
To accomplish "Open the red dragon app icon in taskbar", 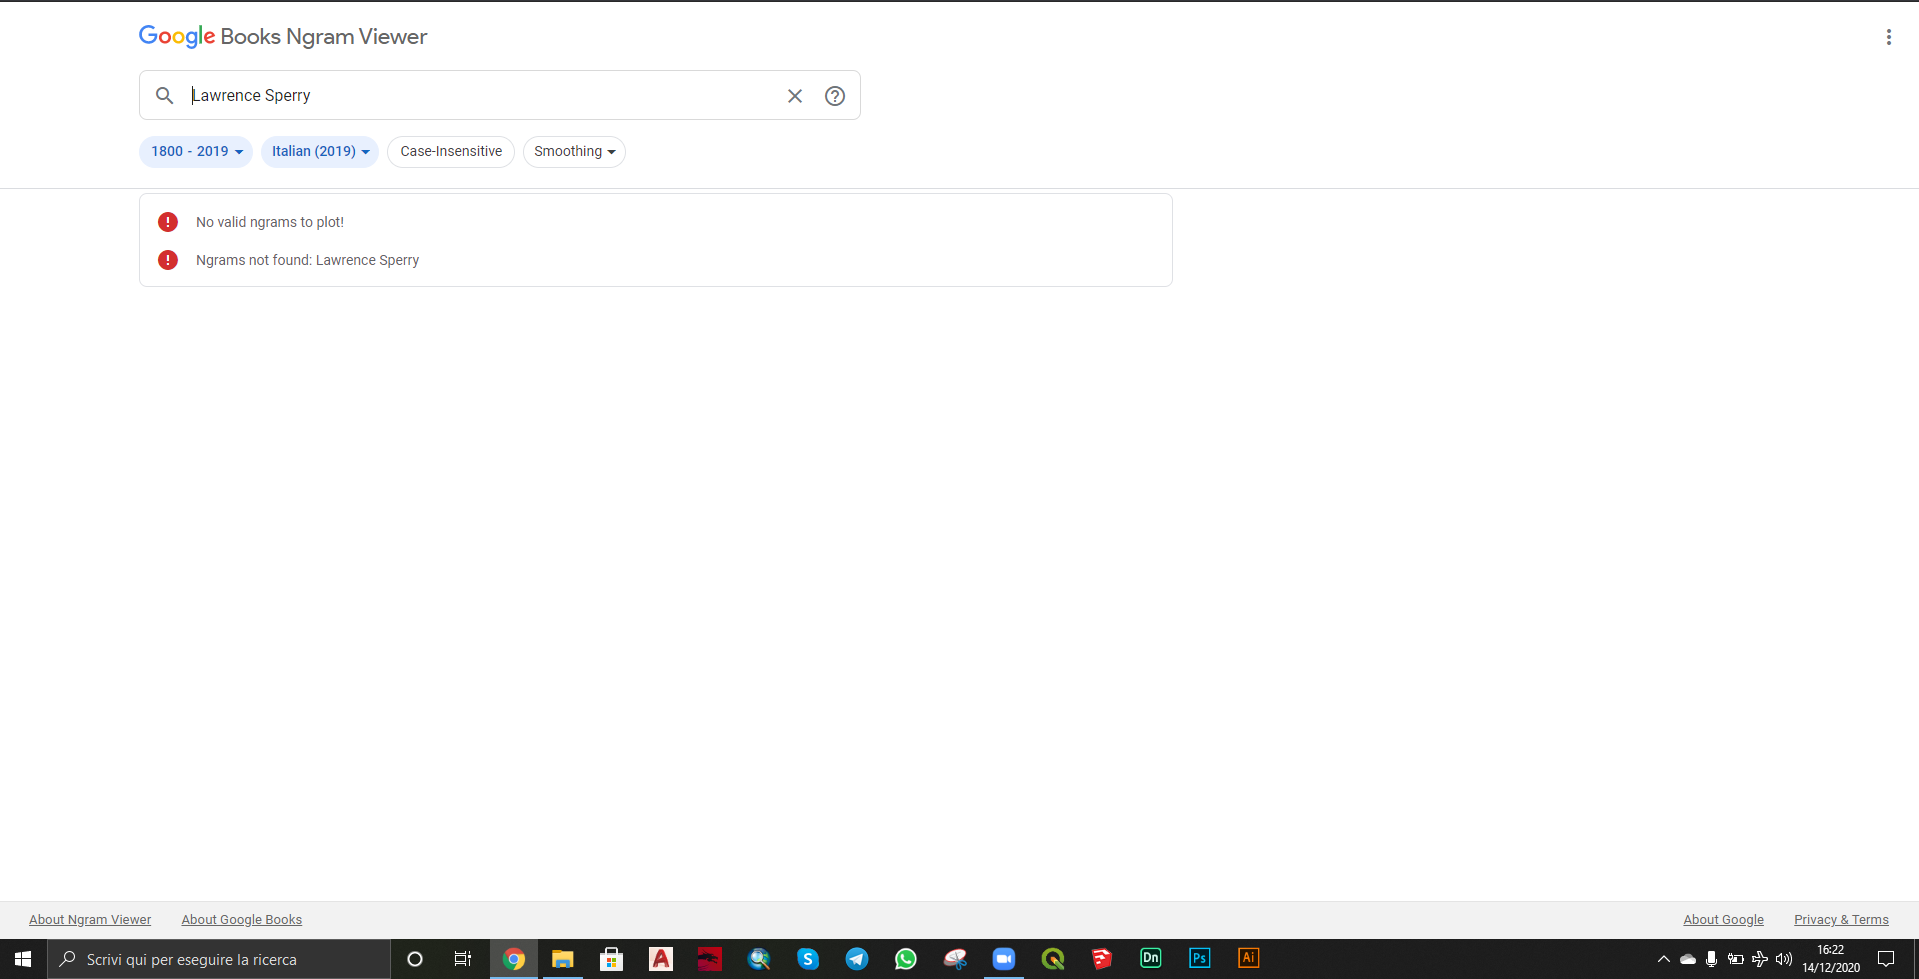I will (710, 959).
